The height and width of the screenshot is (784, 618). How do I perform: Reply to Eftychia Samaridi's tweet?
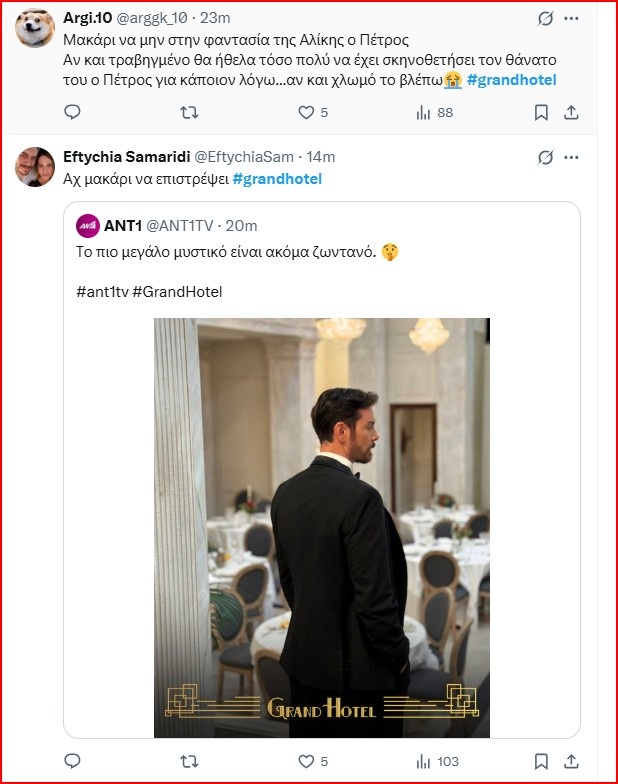71,761
